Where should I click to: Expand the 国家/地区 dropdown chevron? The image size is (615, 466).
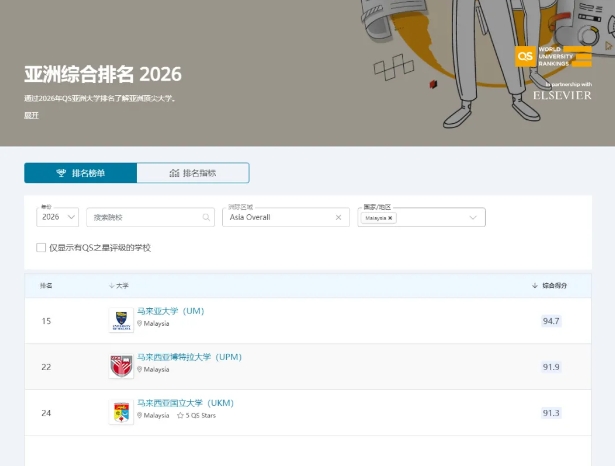click(x=473, y=217)
